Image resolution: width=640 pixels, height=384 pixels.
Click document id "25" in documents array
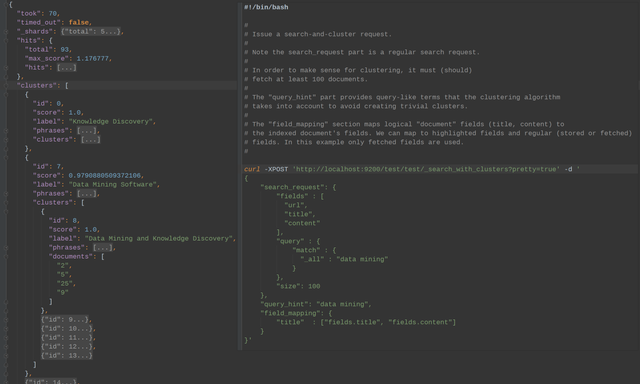click(x=64, y=283)
